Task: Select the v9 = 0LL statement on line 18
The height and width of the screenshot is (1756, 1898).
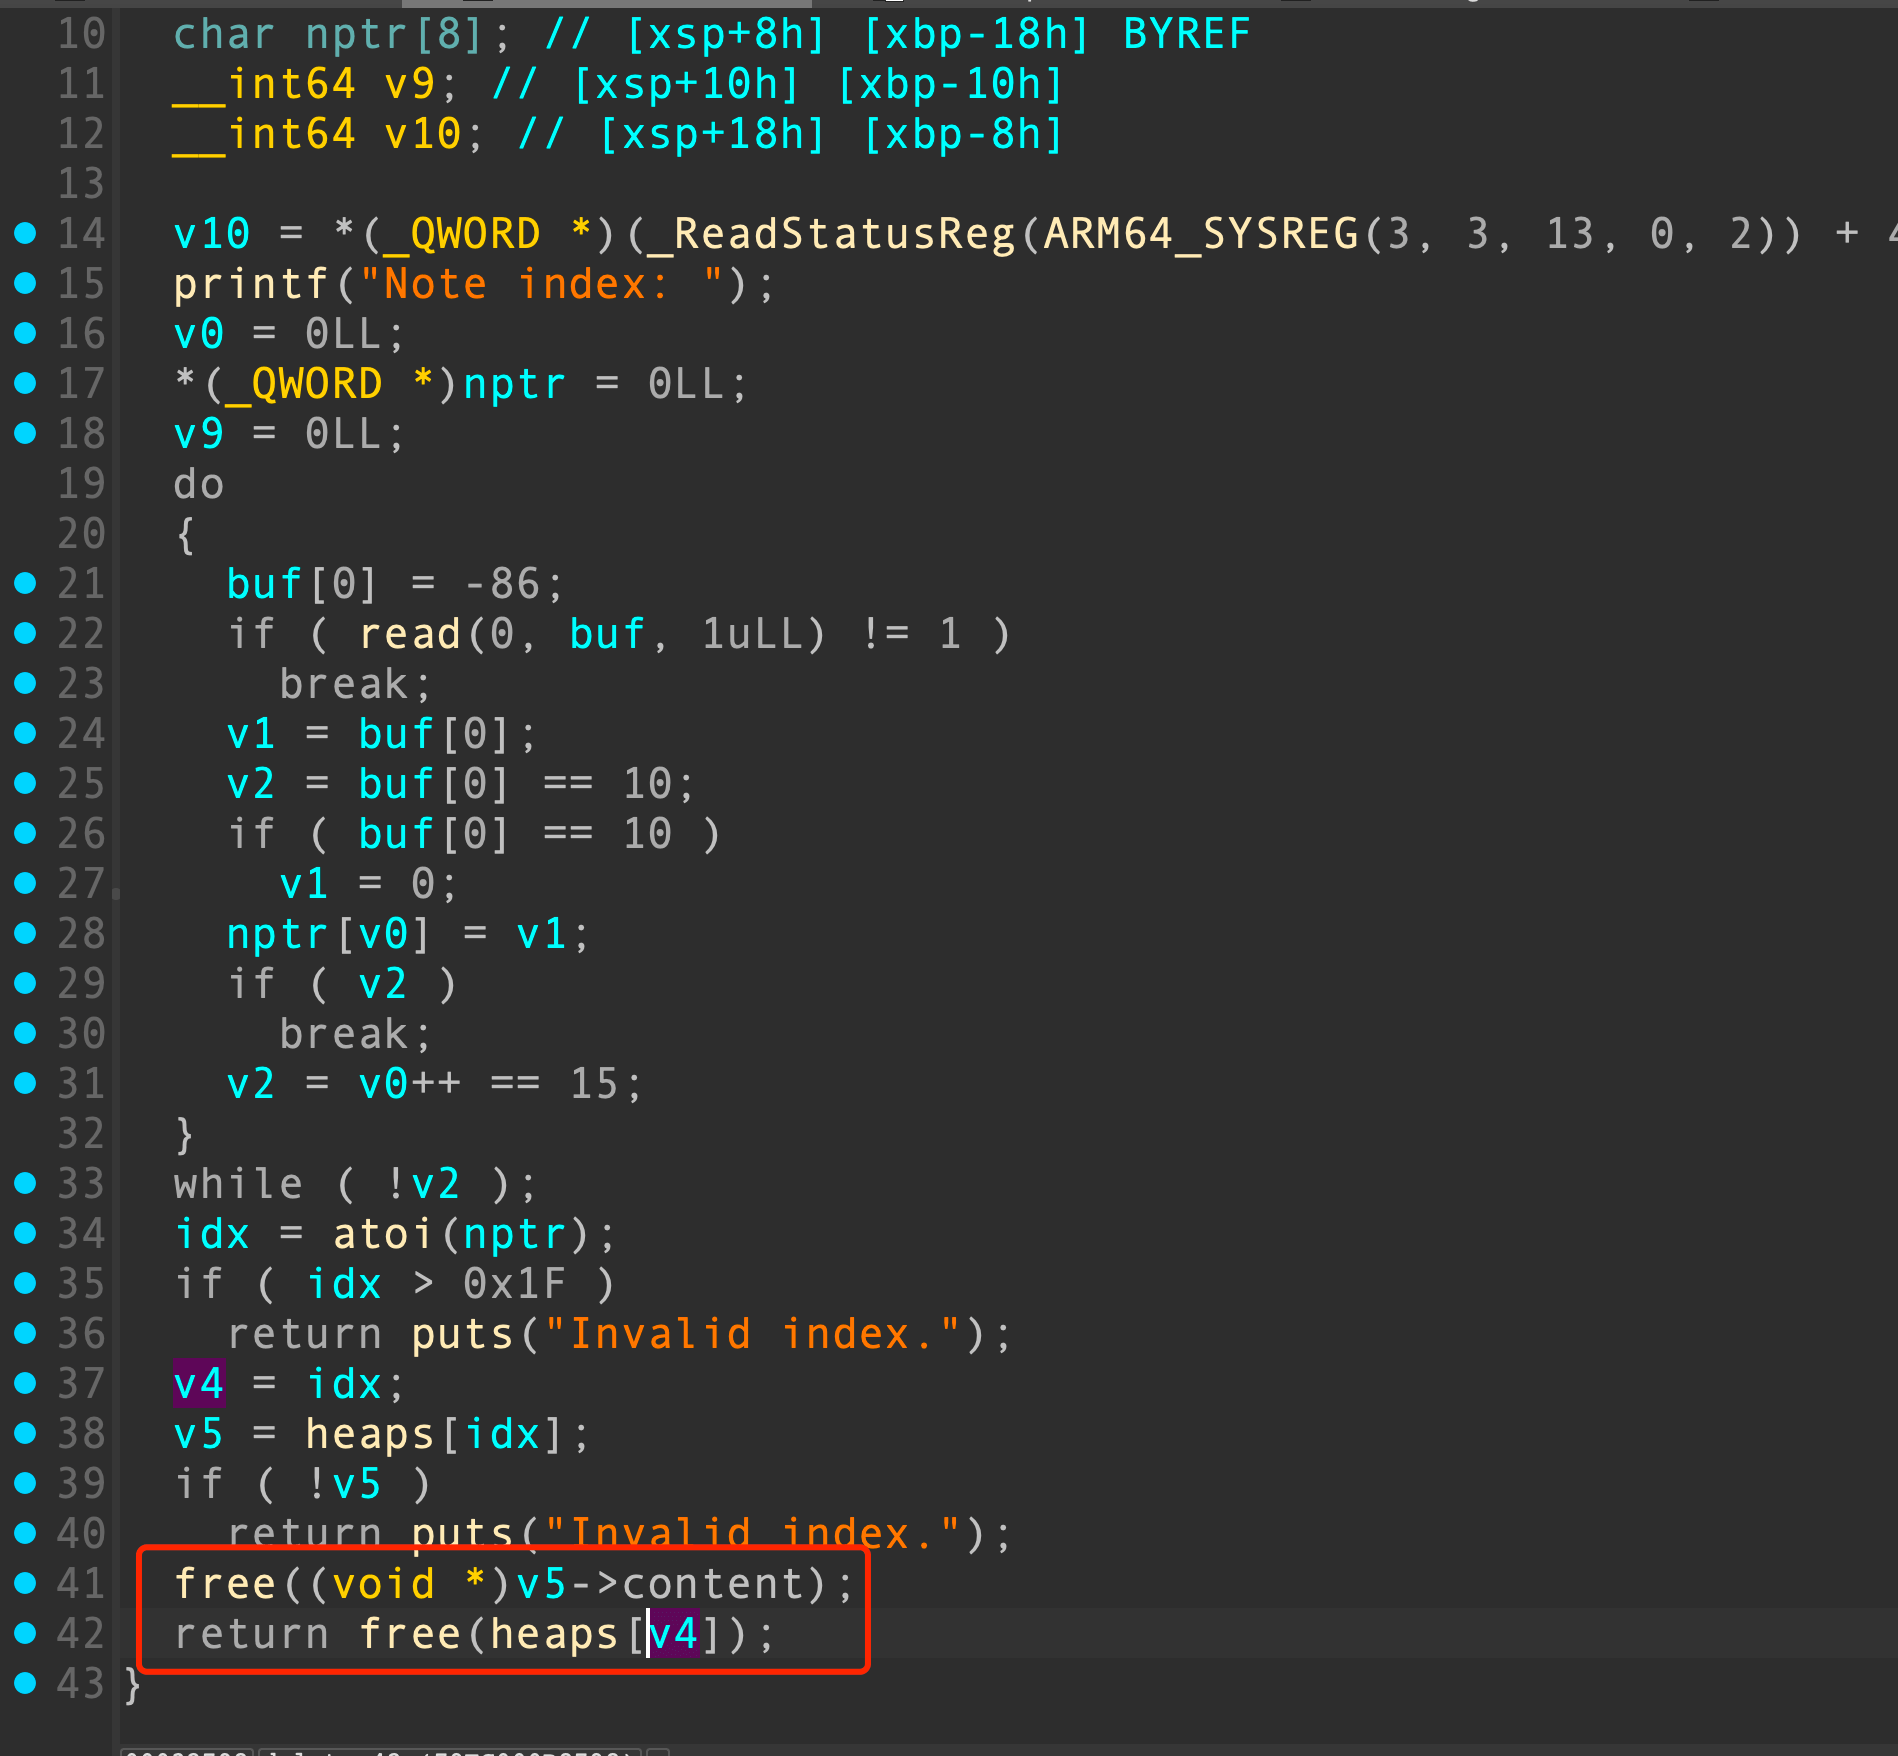Action: tap(289, 435)
